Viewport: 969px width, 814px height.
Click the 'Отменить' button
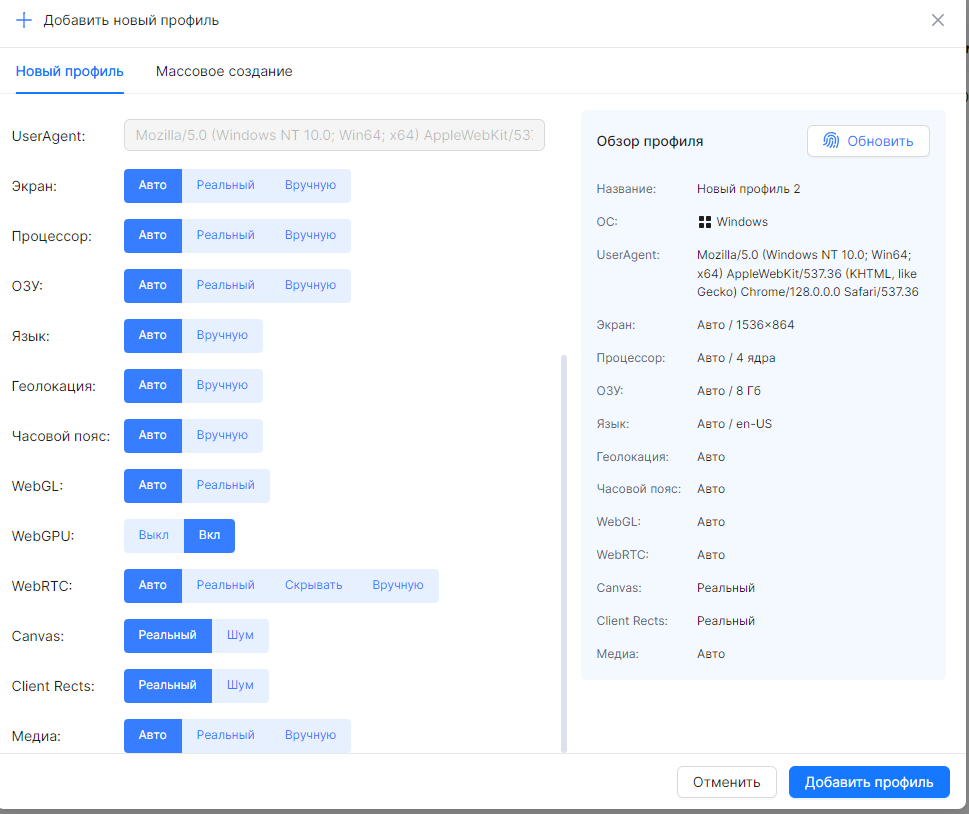pos(726,782)
